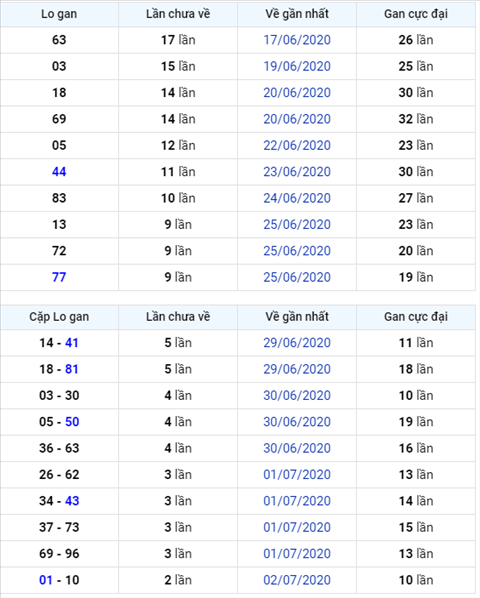Open the 29/06/2020 link for pair 14 - 41
Viewport: 480px width, 598px height.
297,343
